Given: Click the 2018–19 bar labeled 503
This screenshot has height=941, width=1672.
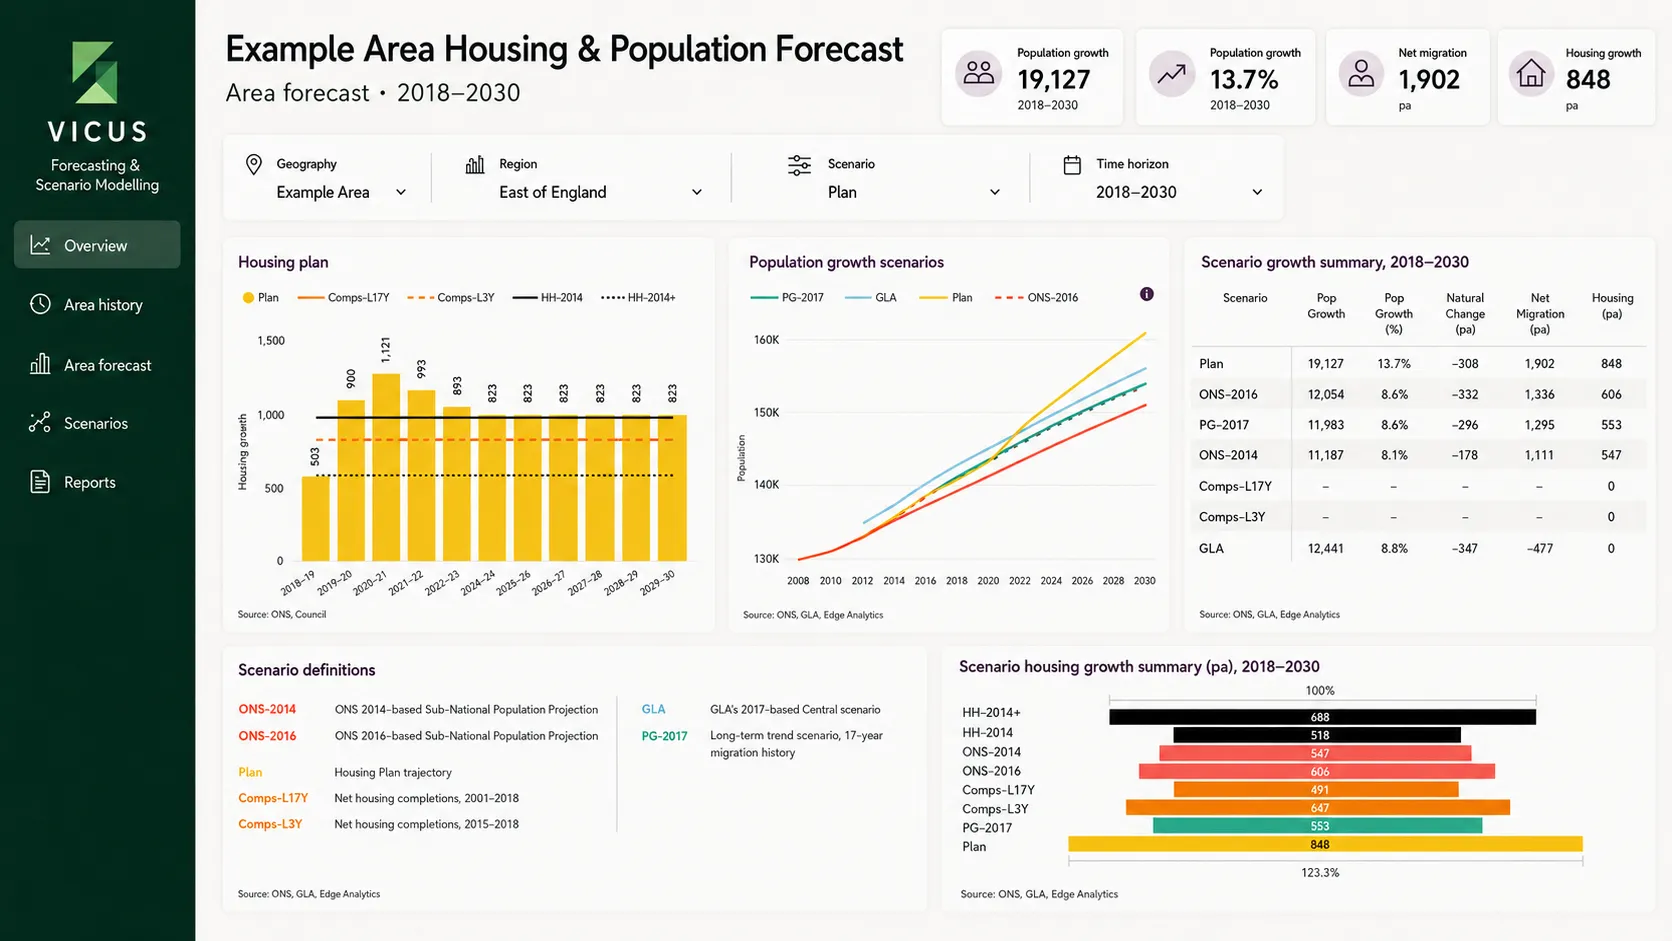Looking at the screenshot, I should (x=315, y=519).
